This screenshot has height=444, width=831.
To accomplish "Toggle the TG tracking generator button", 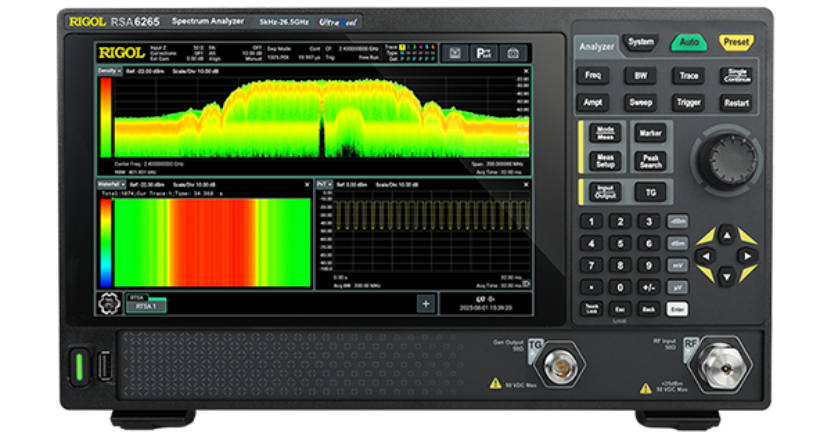I will click(650, 192).
